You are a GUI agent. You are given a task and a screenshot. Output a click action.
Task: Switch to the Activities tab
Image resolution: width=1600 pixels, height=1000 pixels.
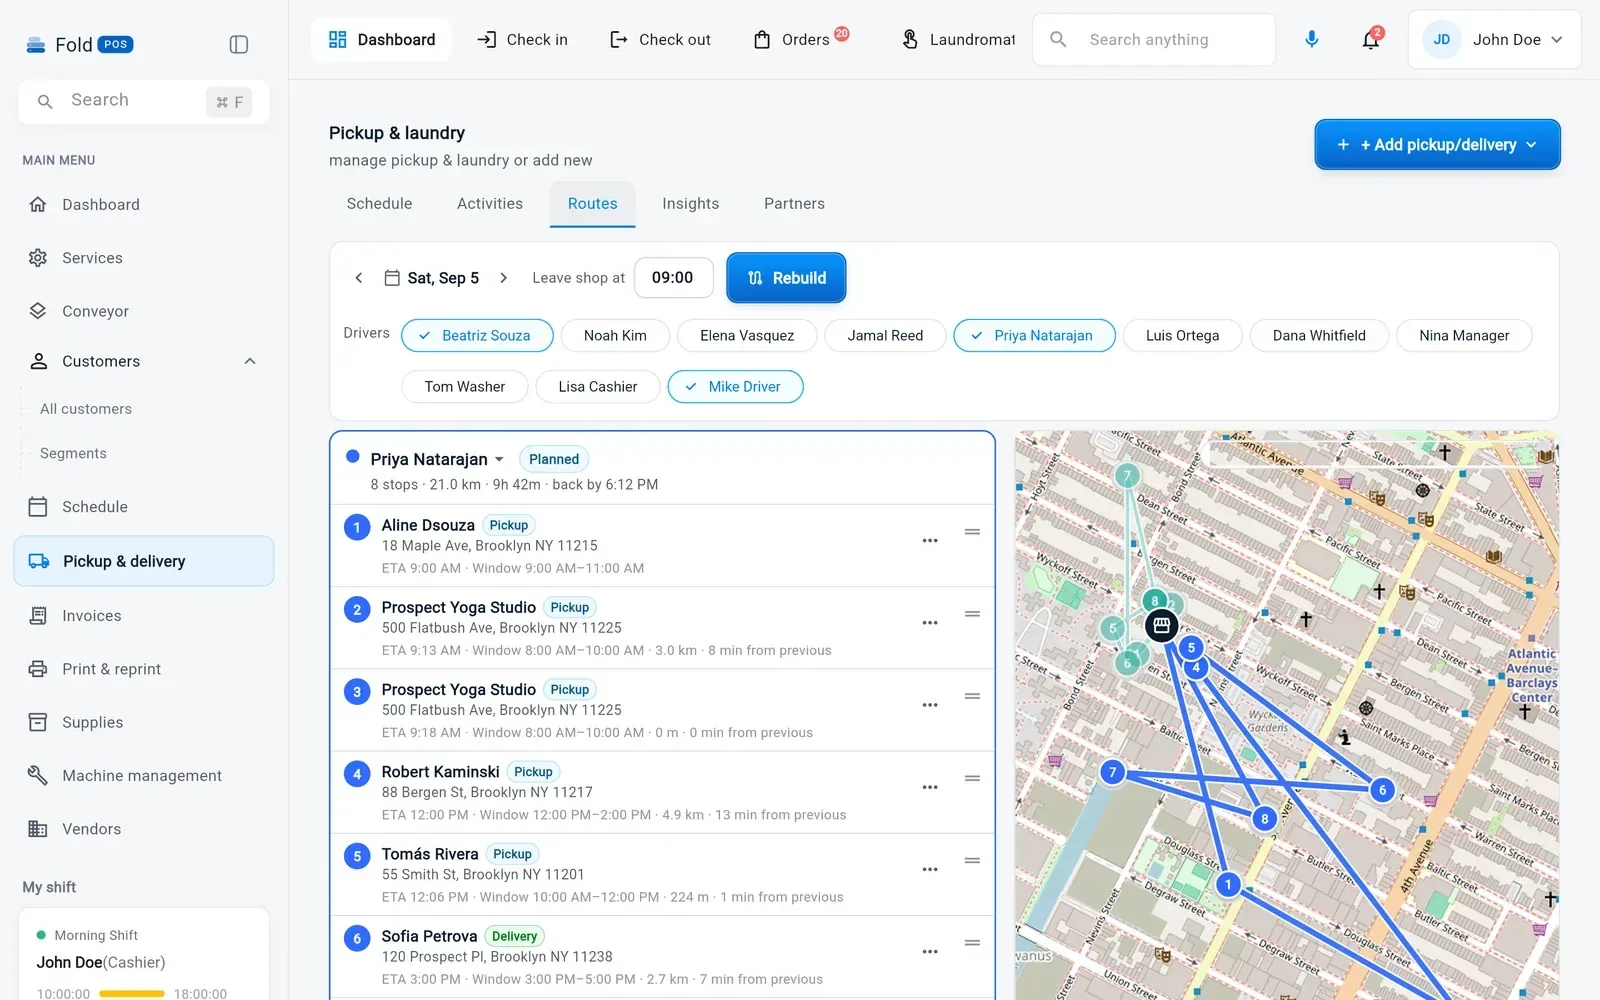(x=490, y=204)
